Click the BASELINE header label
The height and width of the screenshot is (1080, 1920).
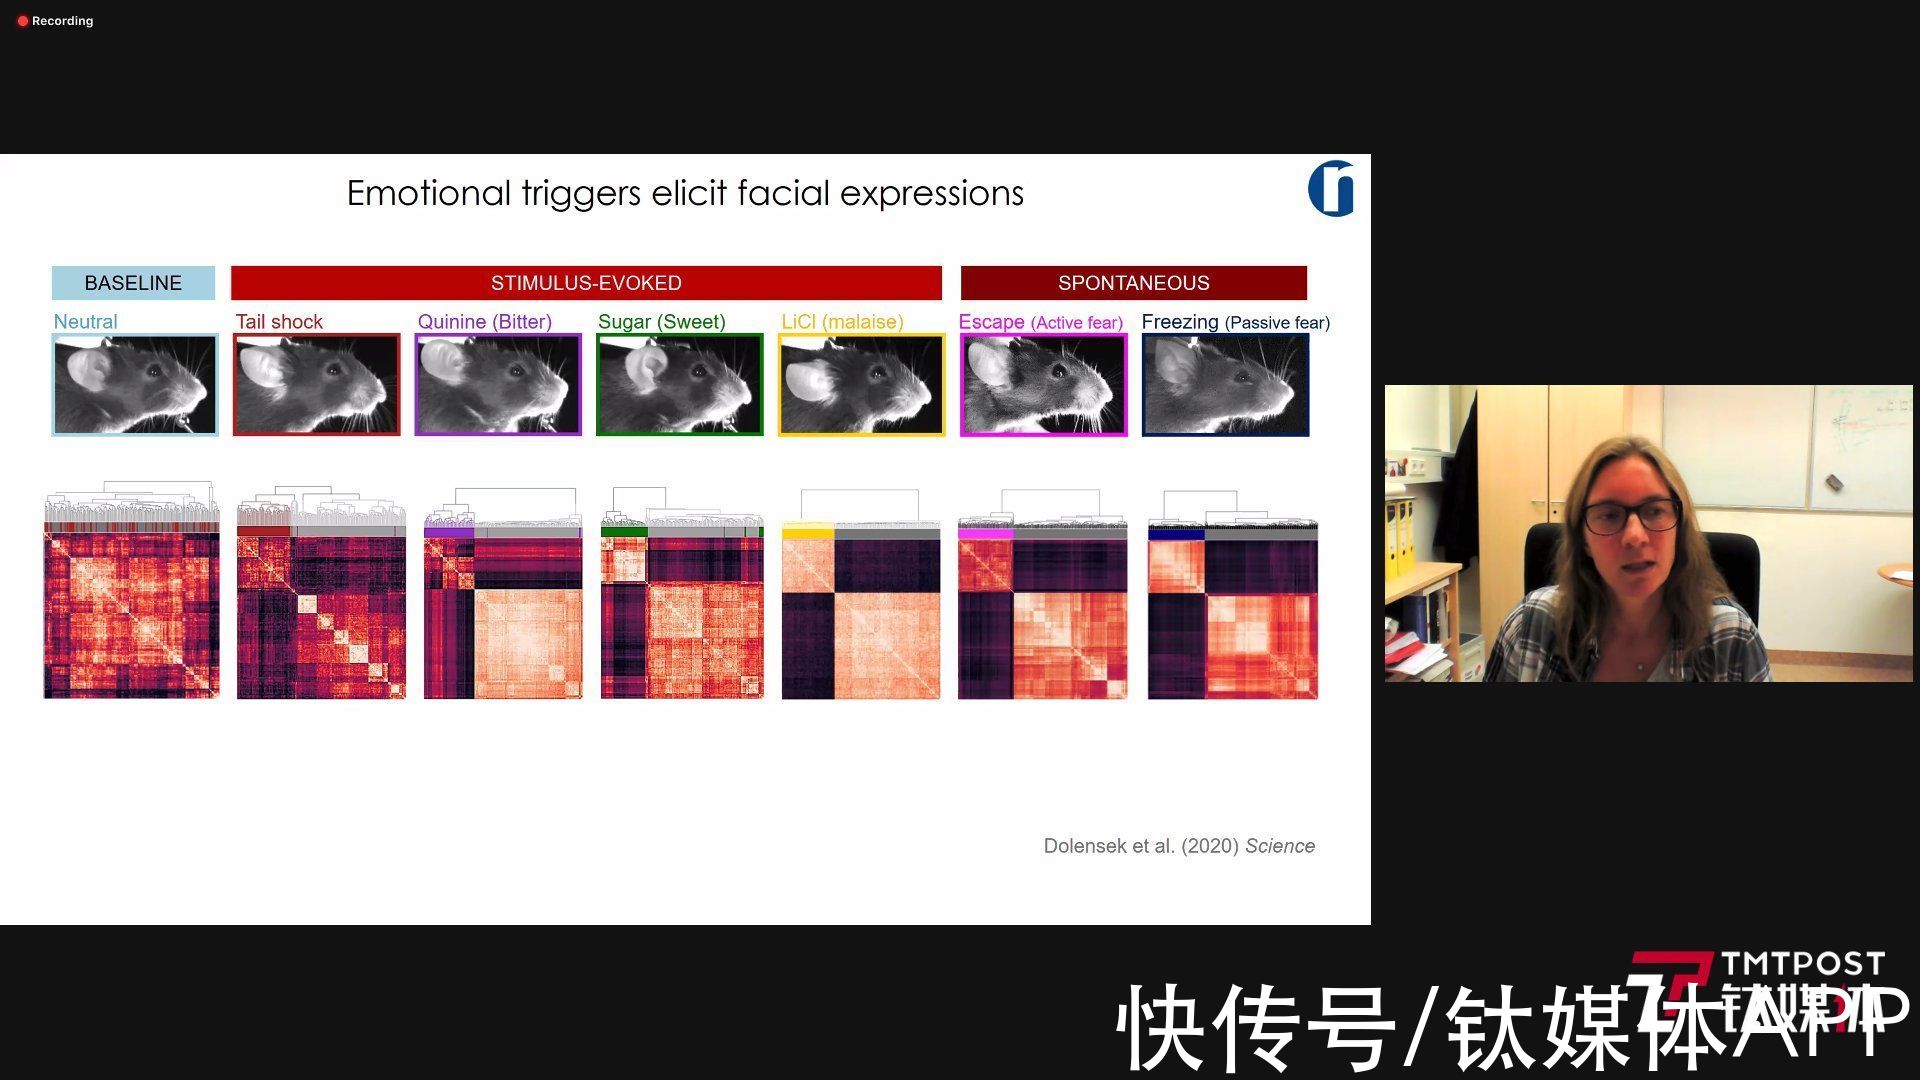133,283
